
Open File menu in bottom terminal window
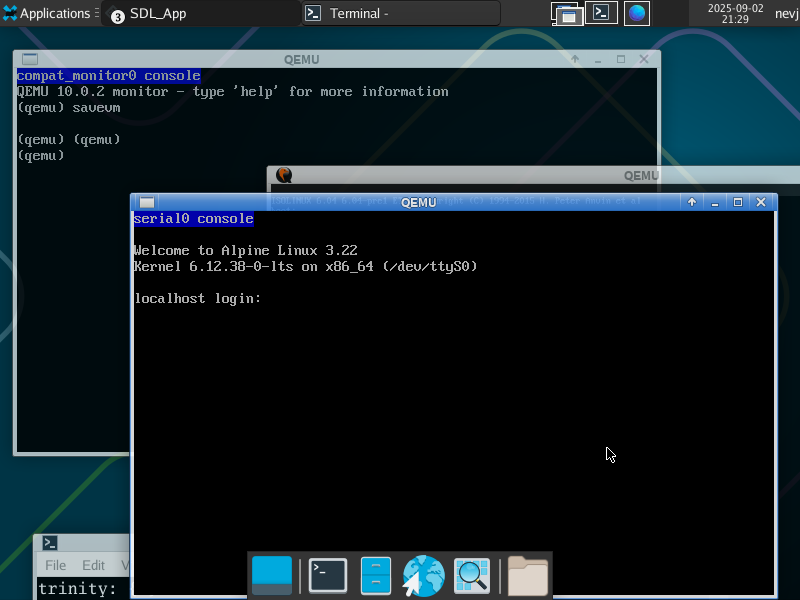(x=55, y=565)
